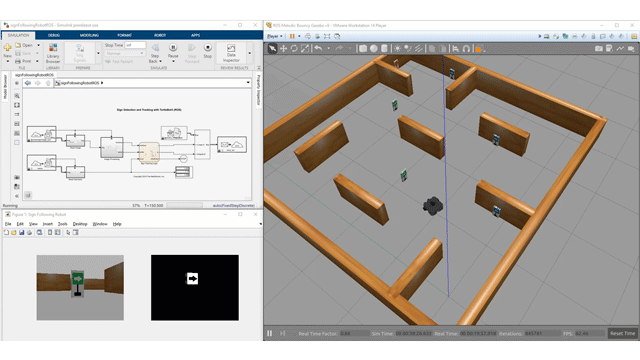Open the Pause button dropdown arrow
The height and width of the screenshot is (360, 640).
tap(173, 61)
